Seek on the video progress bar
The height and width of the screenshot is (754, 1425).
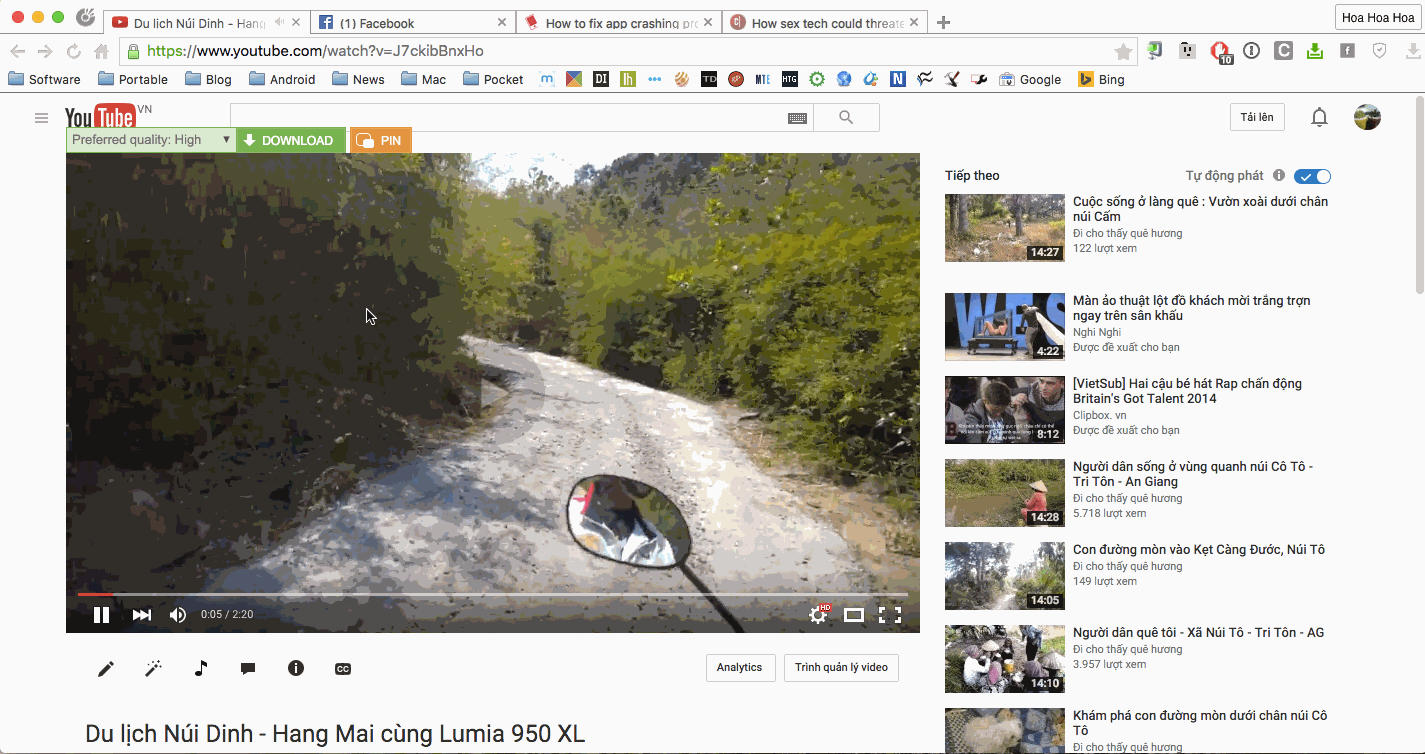point(492,594)
